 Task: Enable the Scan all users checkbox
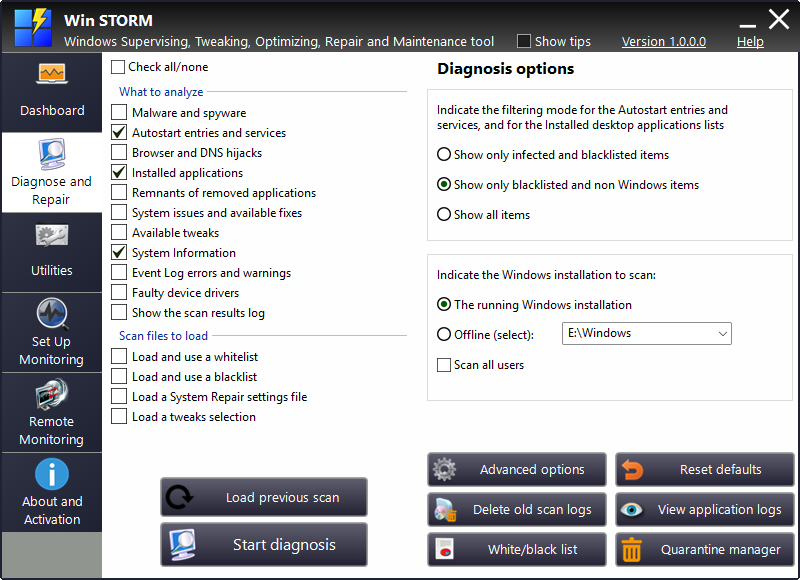click(x=444, y=365)
